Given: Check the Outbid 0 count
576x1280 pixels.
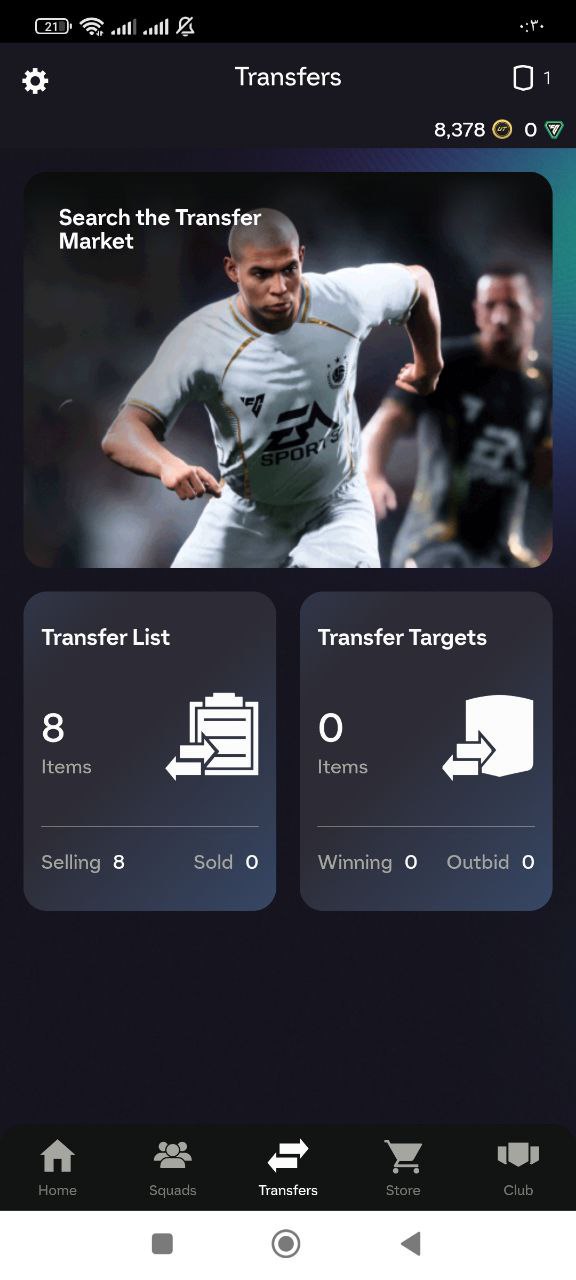Looking at the screenshot, I should coord(490,862).
